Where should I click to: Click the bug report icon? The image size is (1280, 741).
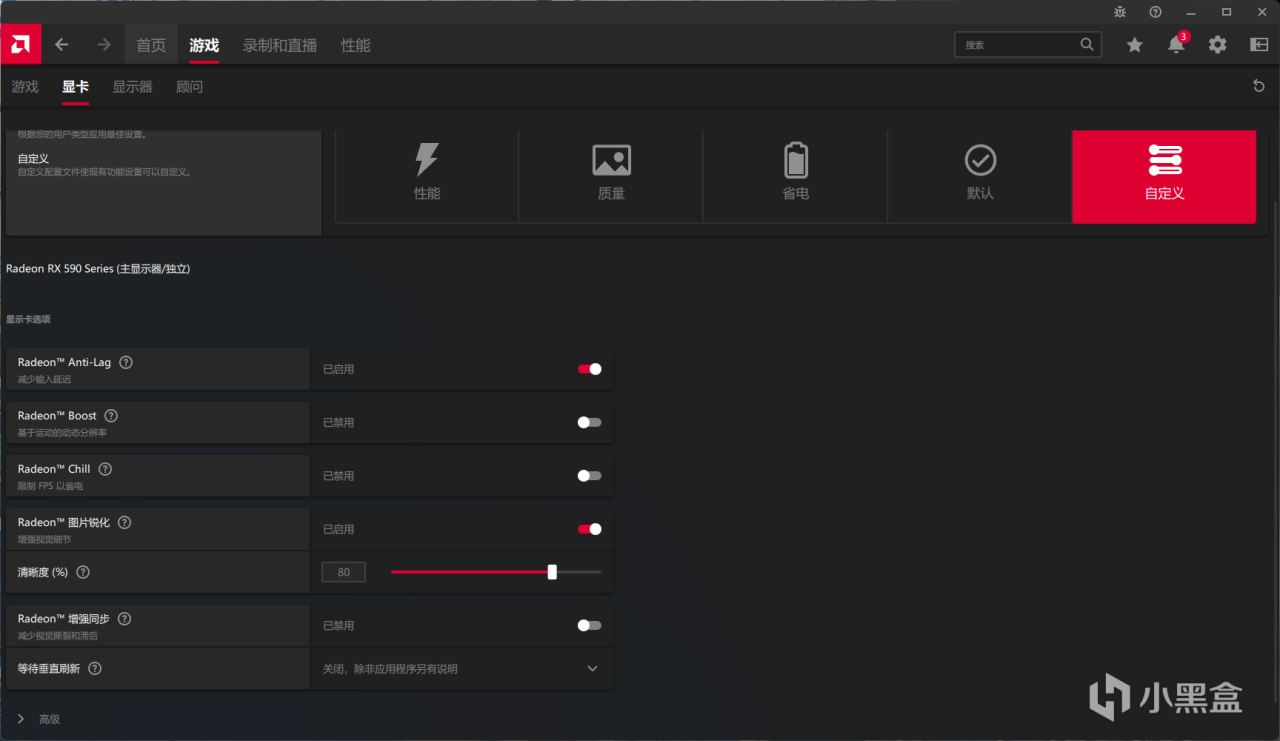coord(1120,12)
